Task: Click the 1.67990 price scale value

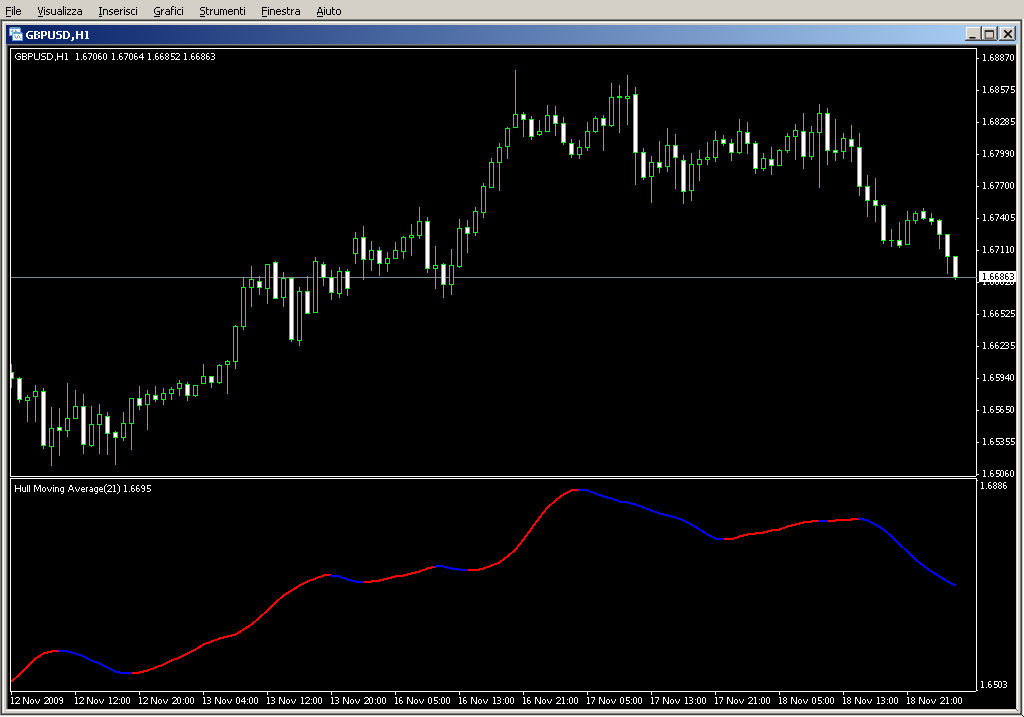Action: 998,153
